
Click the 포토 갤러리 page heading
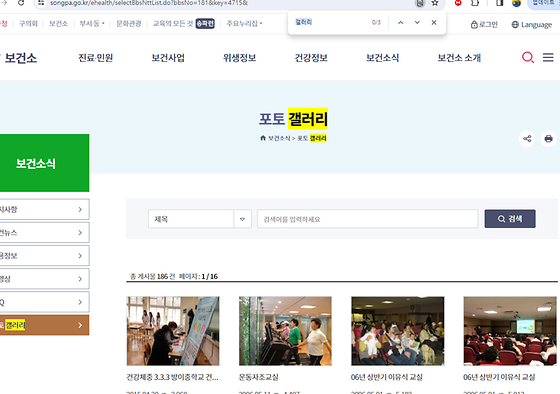tap(293, 119)
